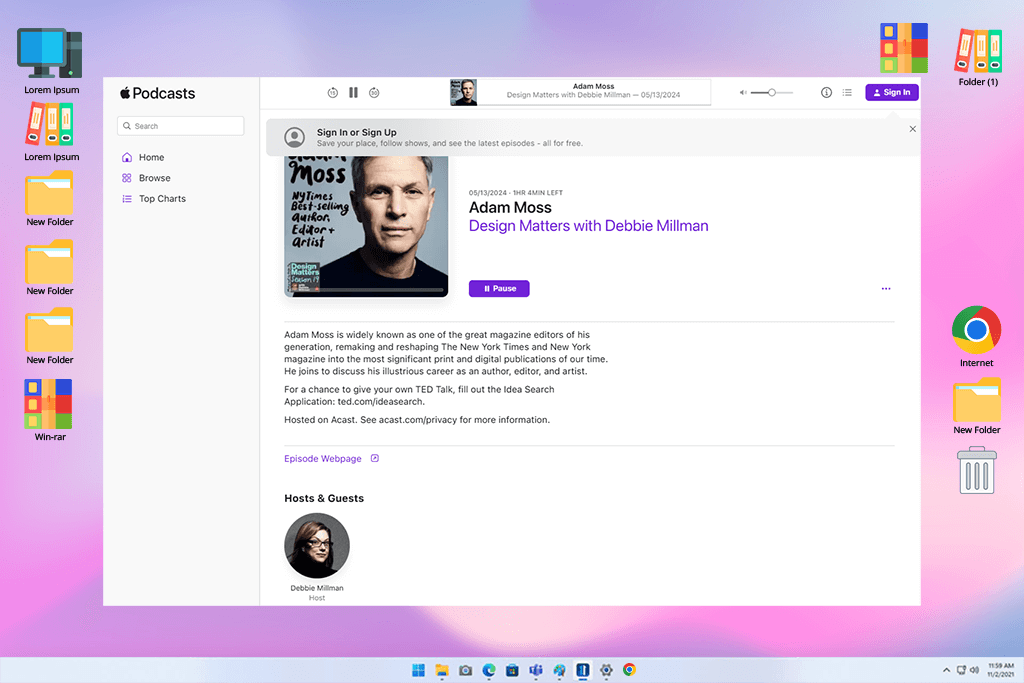Open the episode info icon
The width and height of the screenshot is (1024, 683).
(826, 93)
